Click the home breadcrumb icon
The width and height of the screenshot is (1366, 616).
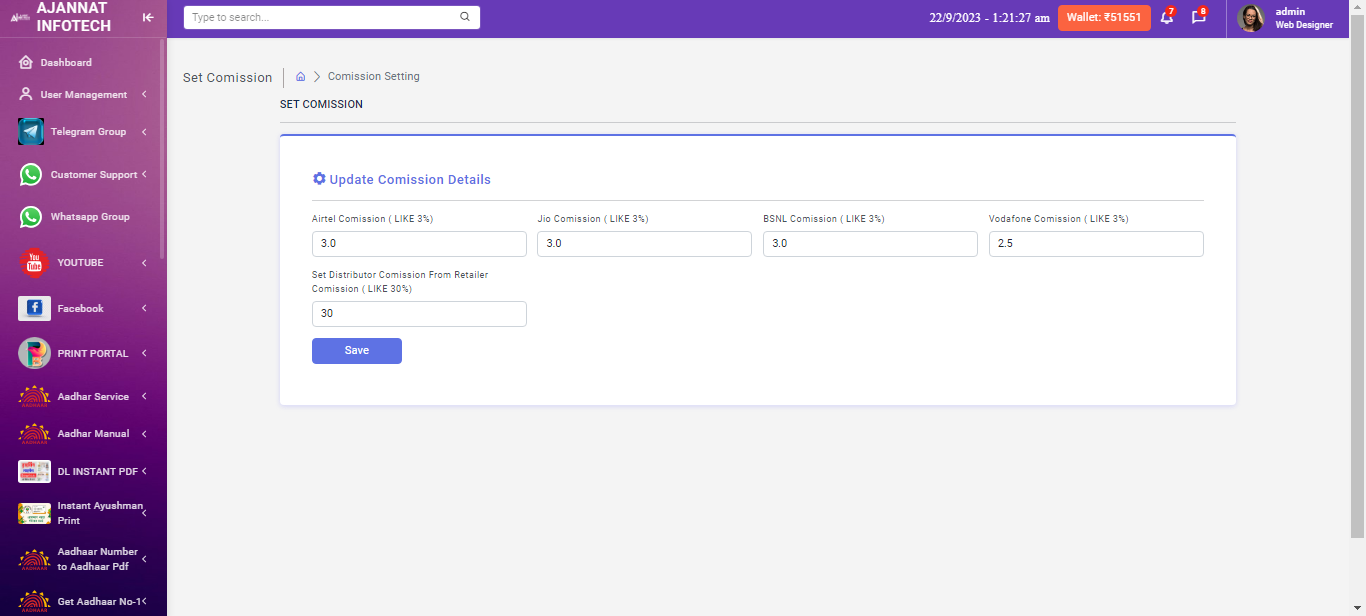tap(300, 77)
